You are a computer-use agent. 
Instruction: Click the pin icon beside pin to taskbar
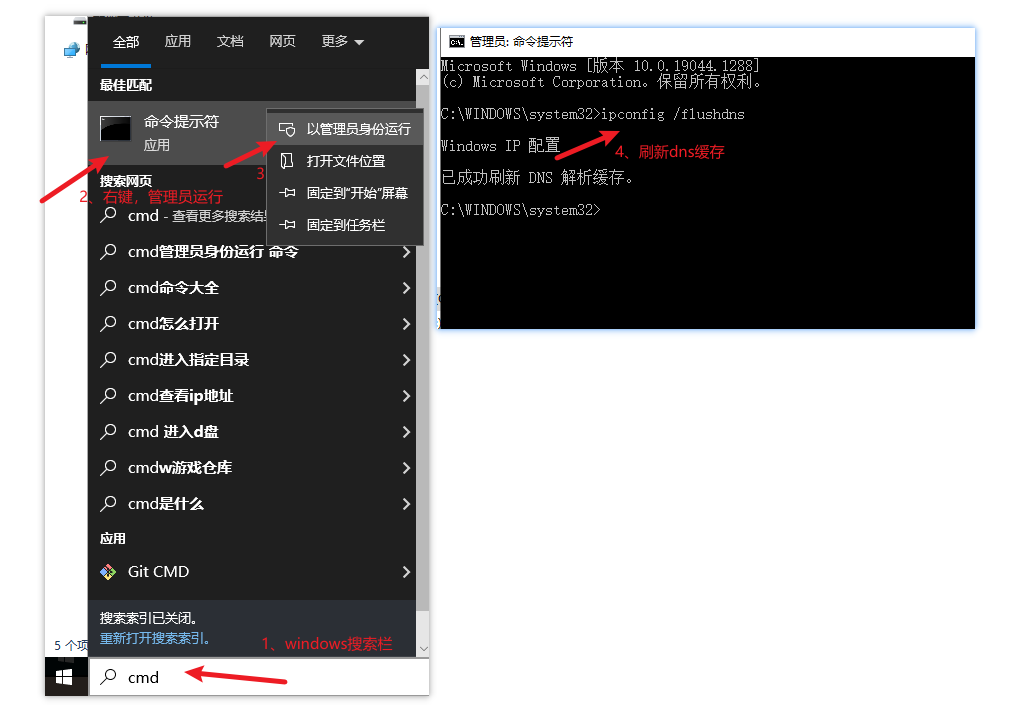(x=287, y=224)
